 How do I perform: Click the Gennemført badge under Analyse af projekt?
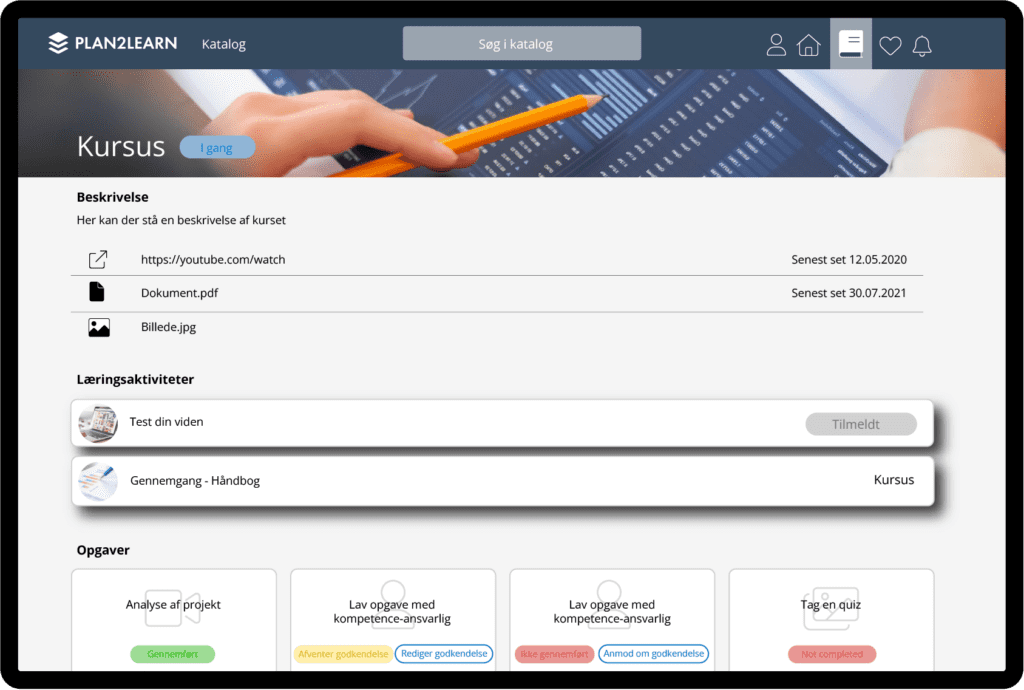click(173, 653)
